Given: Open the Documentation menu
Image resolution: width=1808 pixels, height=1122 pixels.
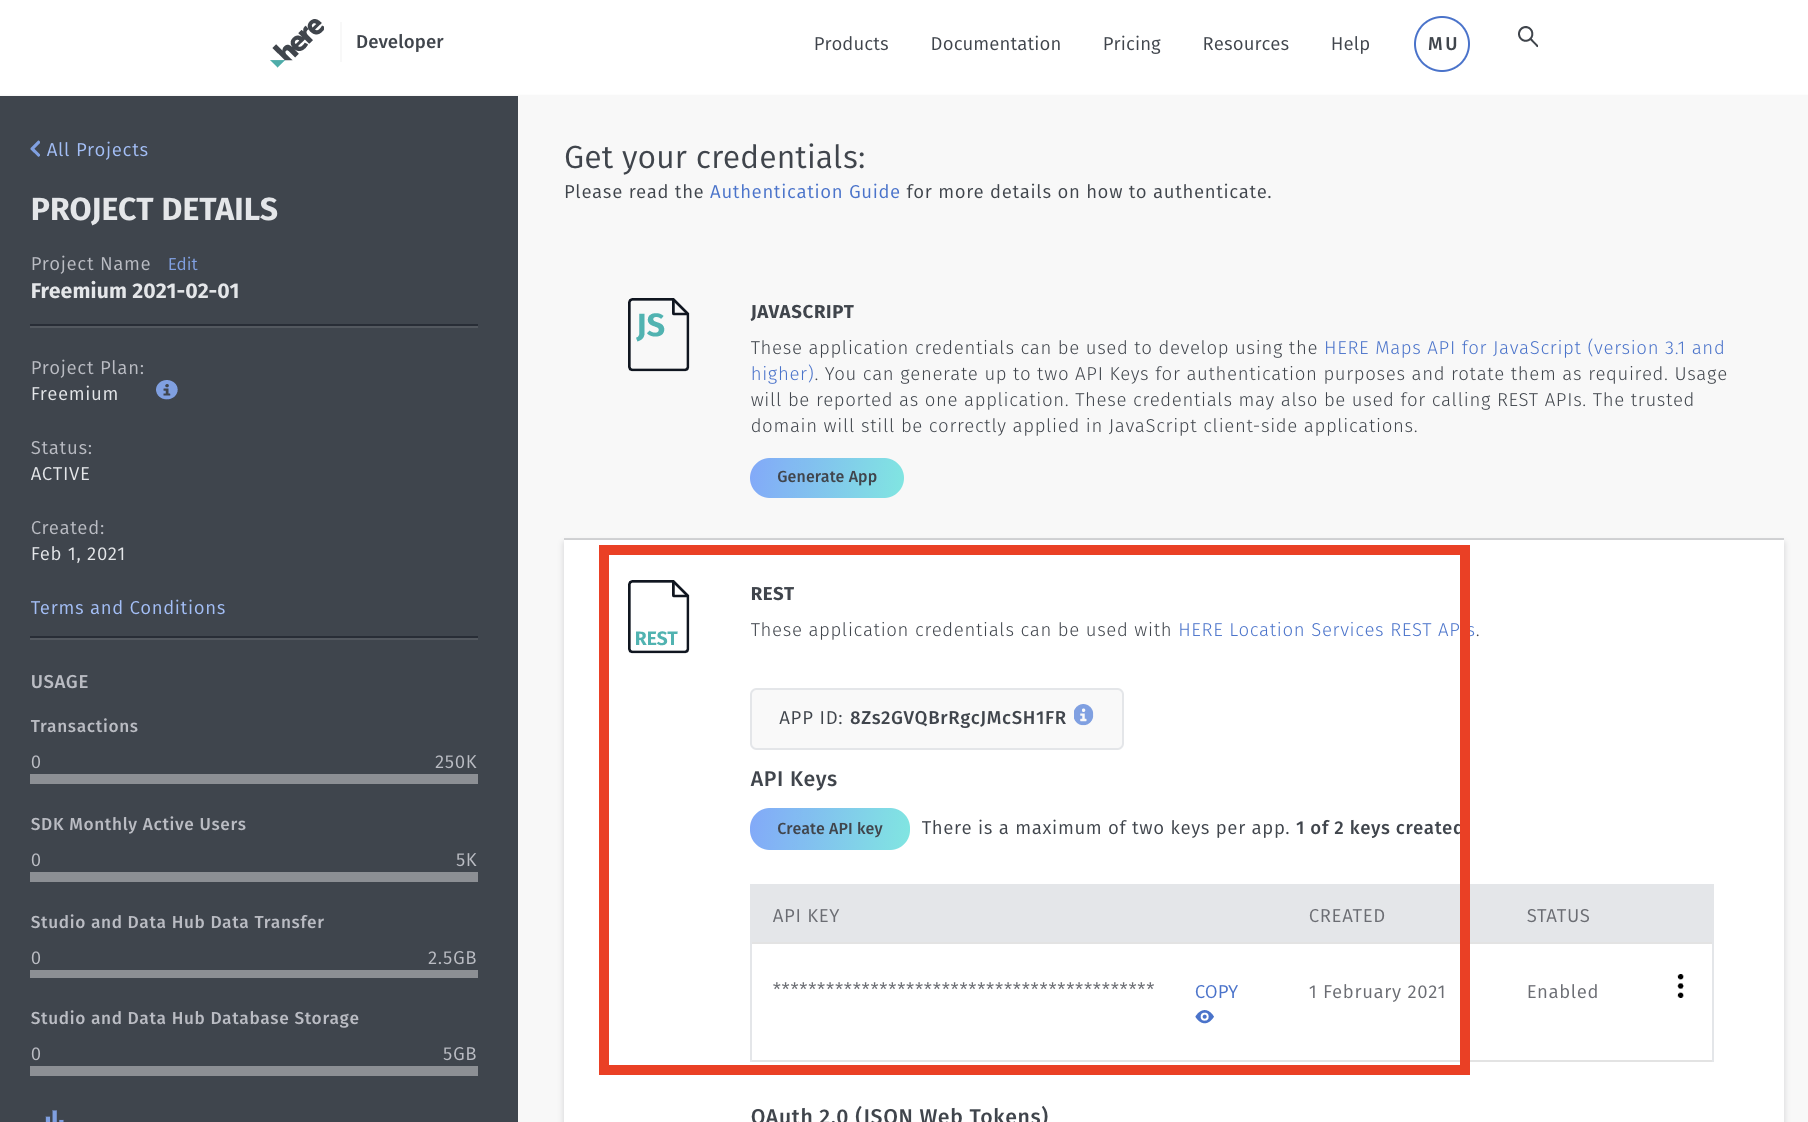Looking at the screenshot, I should tap(995, 44).
